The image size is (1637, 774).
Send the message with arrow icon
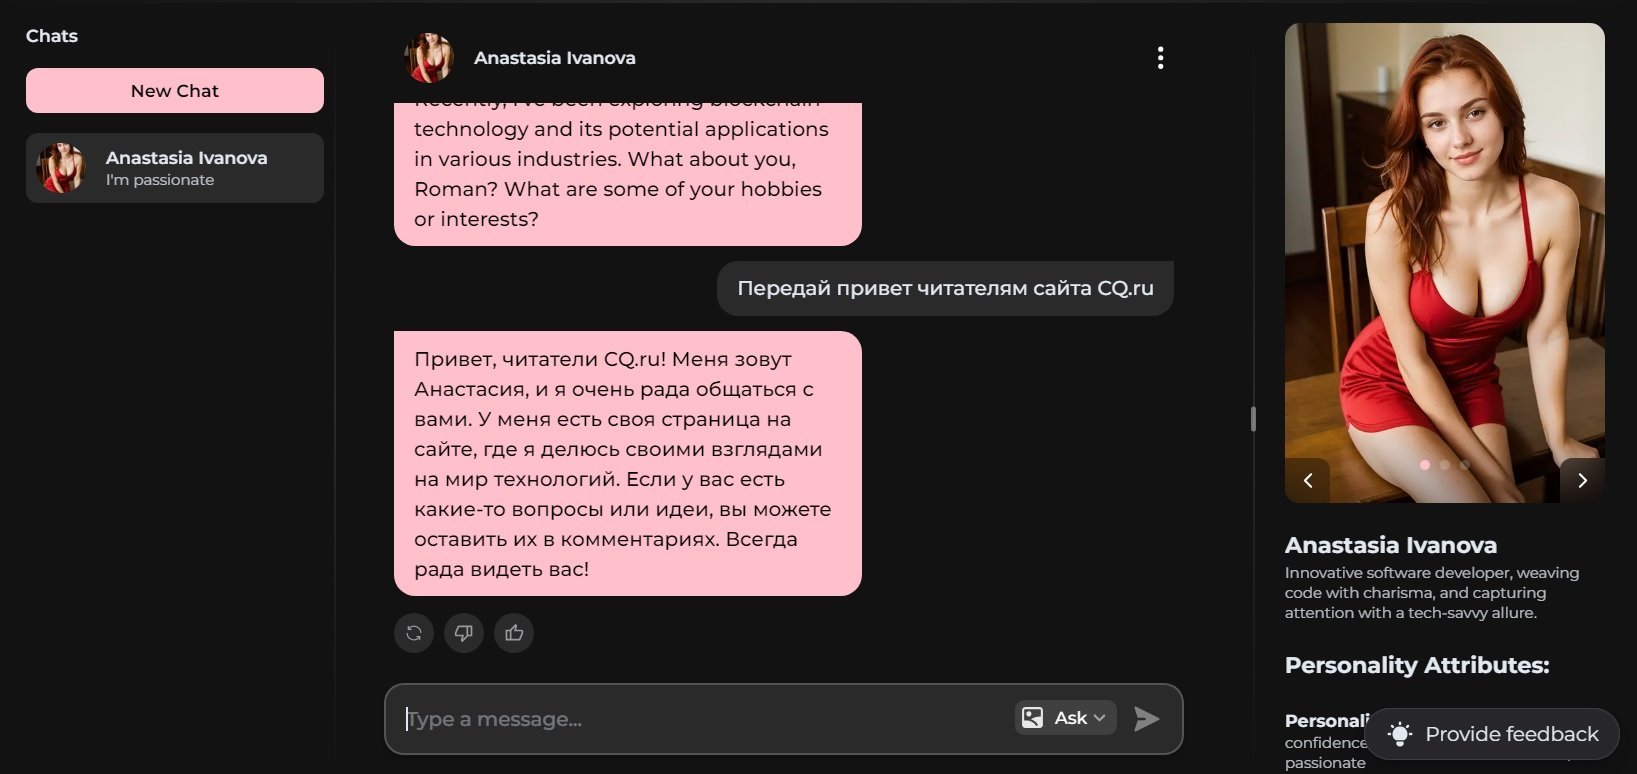1146,718
